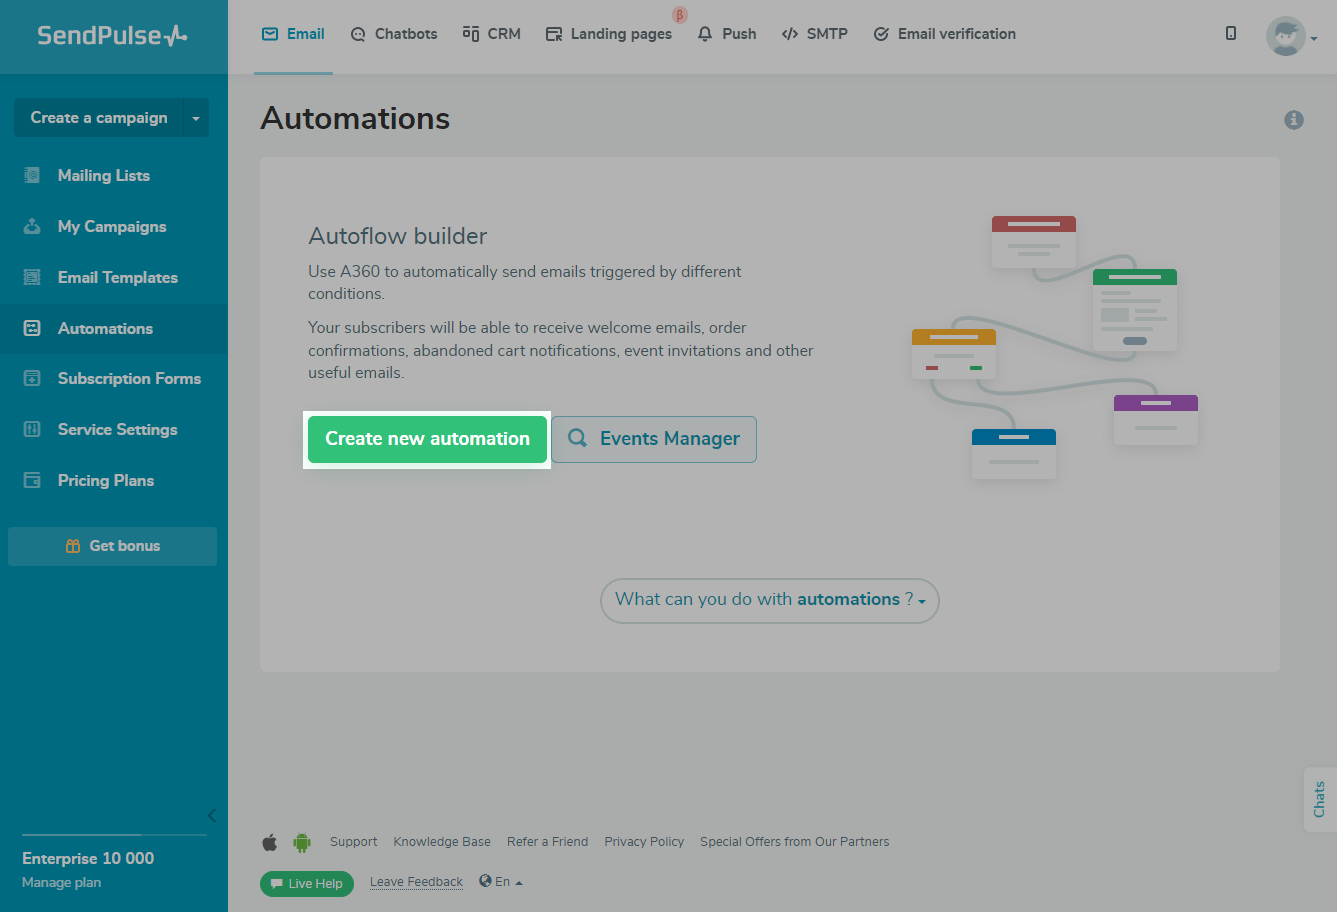The width and height of the screenshot is (1337, 912).
Task: Expand 'What can you do with automations' section
Action: (769, 600)
